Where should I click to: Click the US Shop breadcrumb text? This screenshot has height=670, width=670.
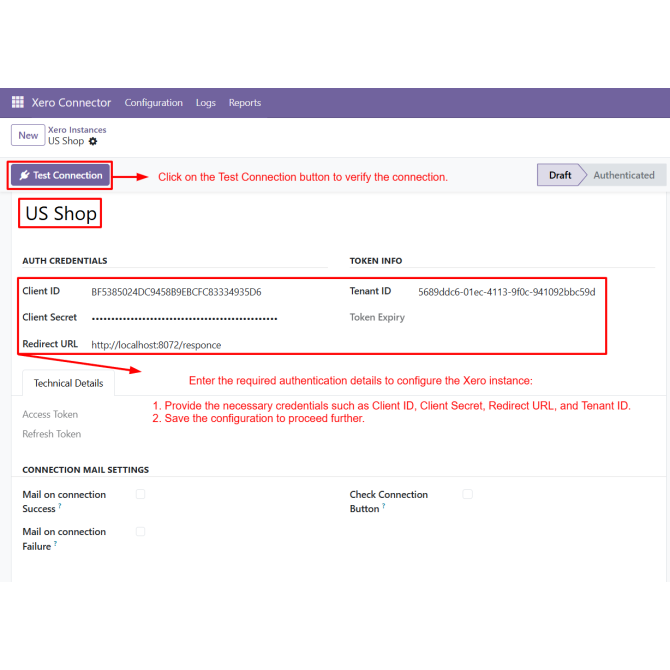coord(66,141)
